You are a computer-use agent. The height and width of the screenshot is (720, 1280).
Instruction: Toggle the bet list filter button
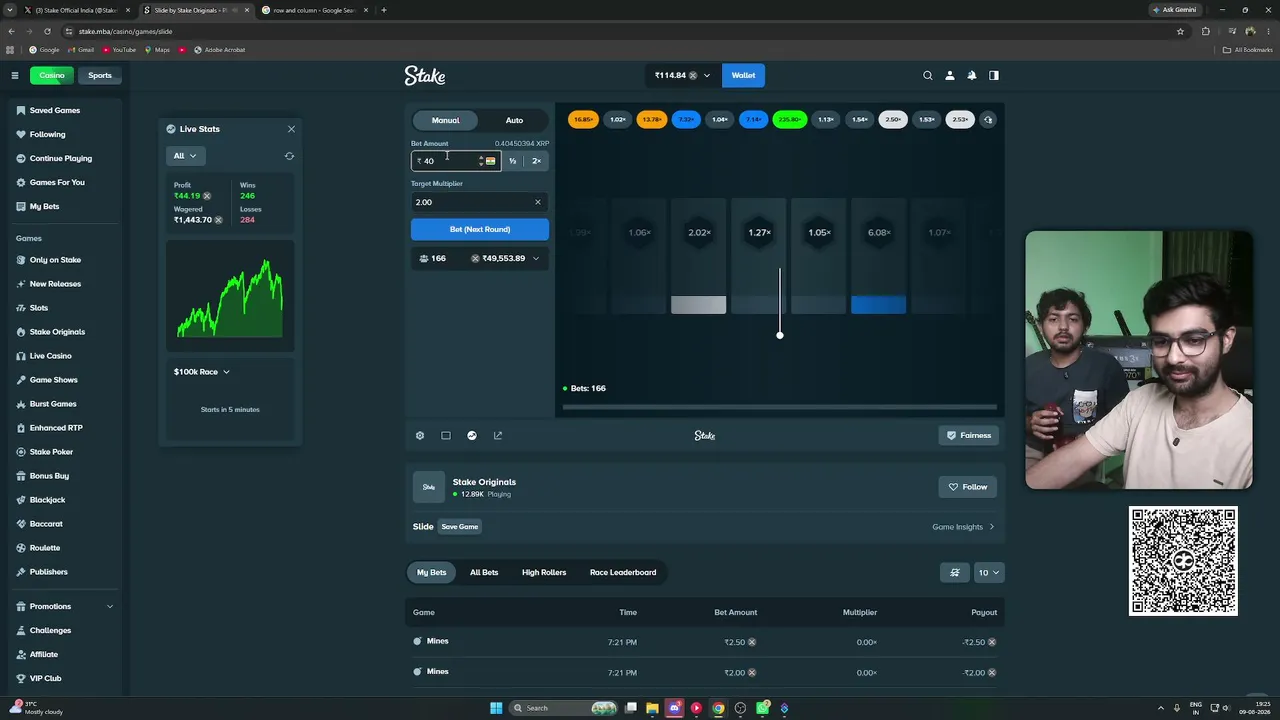click(x=955, y=572)
